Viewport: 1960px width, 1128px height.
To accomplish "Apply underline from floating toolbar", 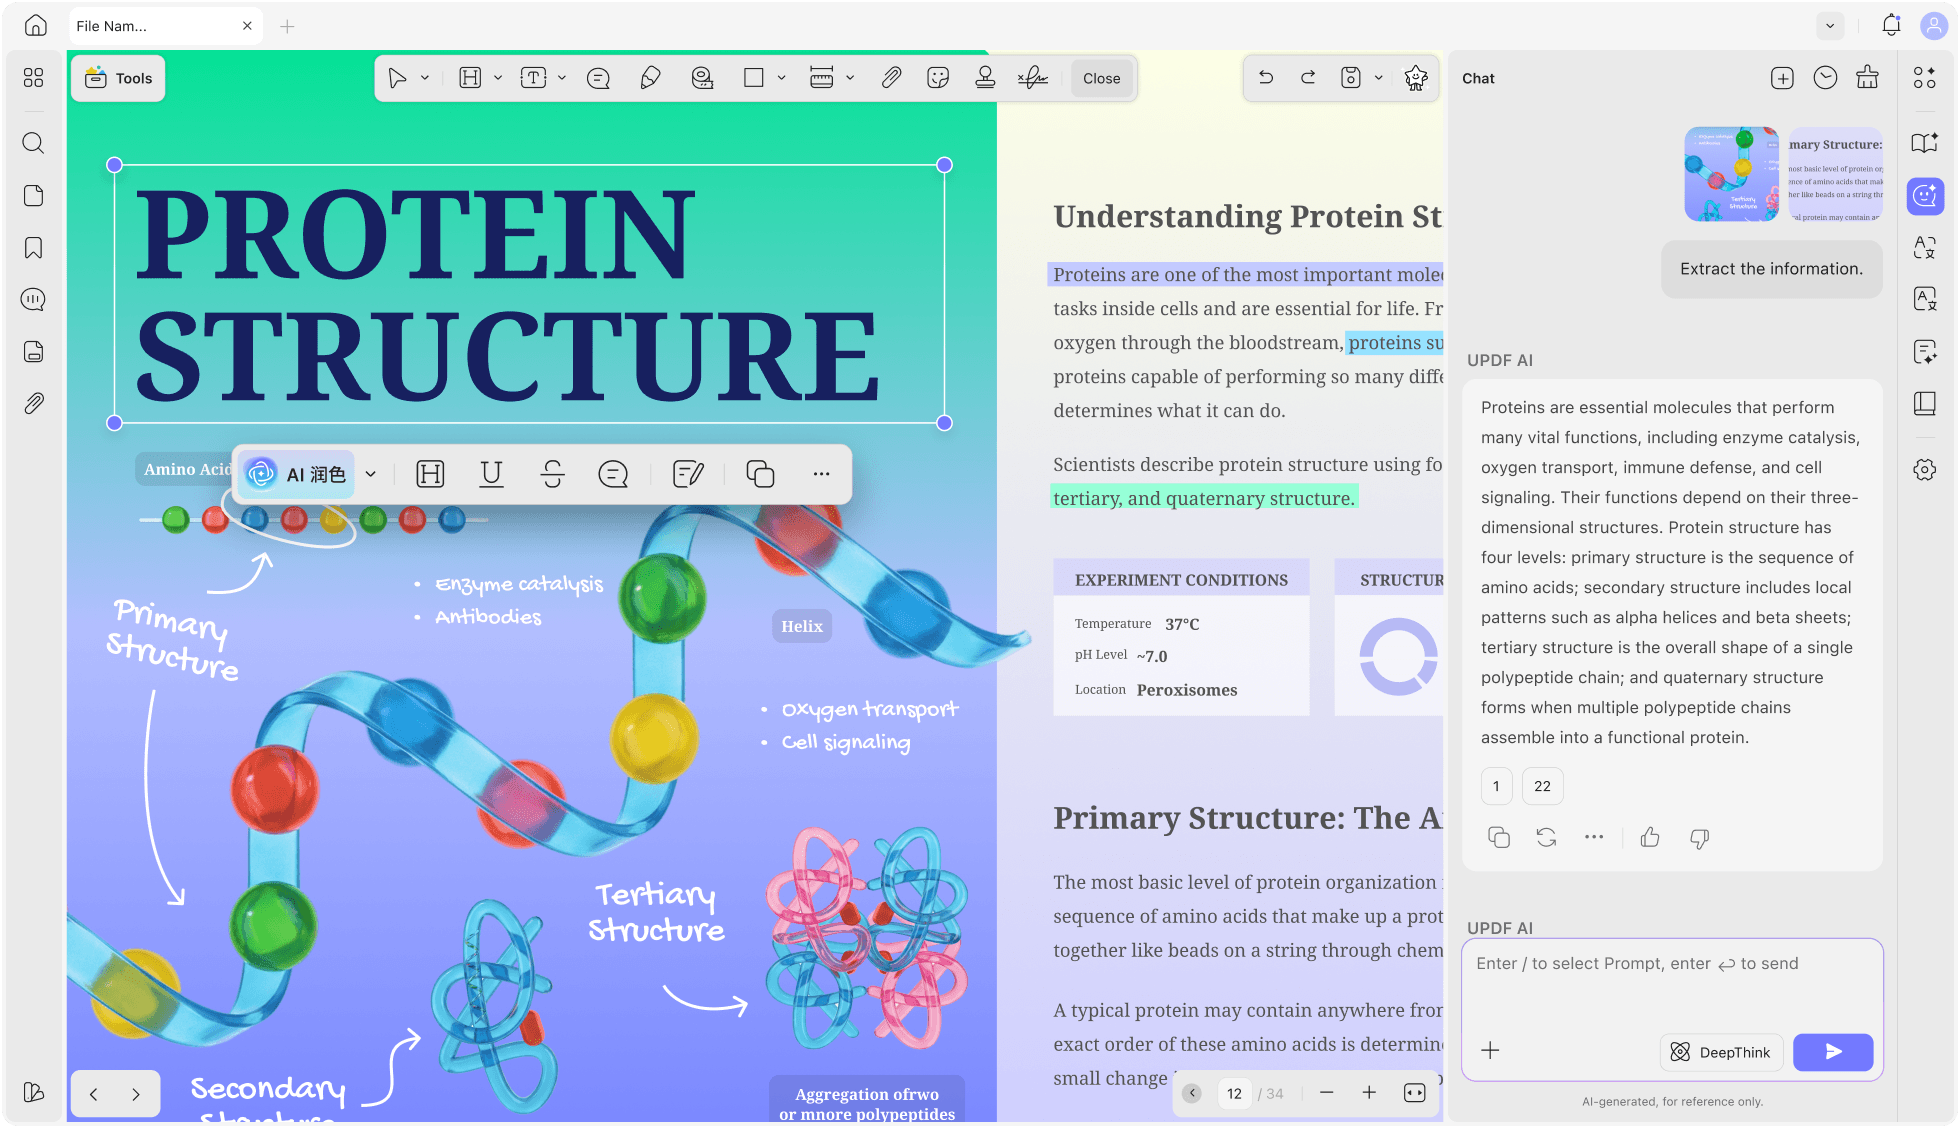I will (491, 474).
